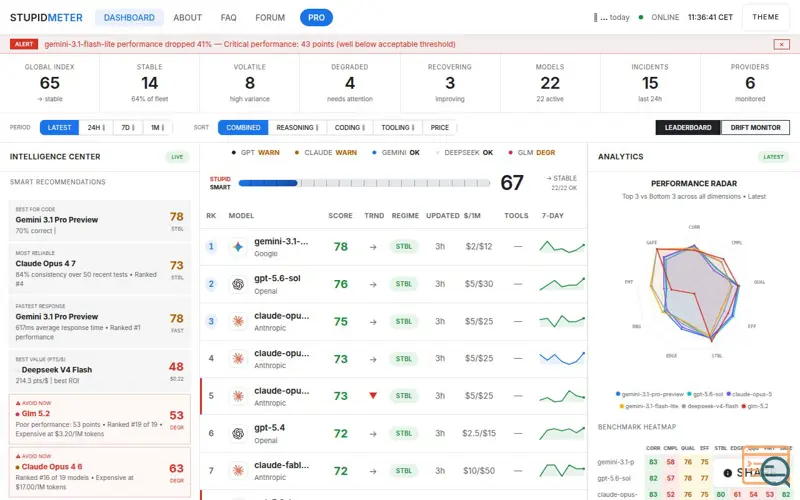Image resolution: width=800 pixels, height=500 pixels.
Task: Click the performance radar chart
Action: [x=693, y=291]
